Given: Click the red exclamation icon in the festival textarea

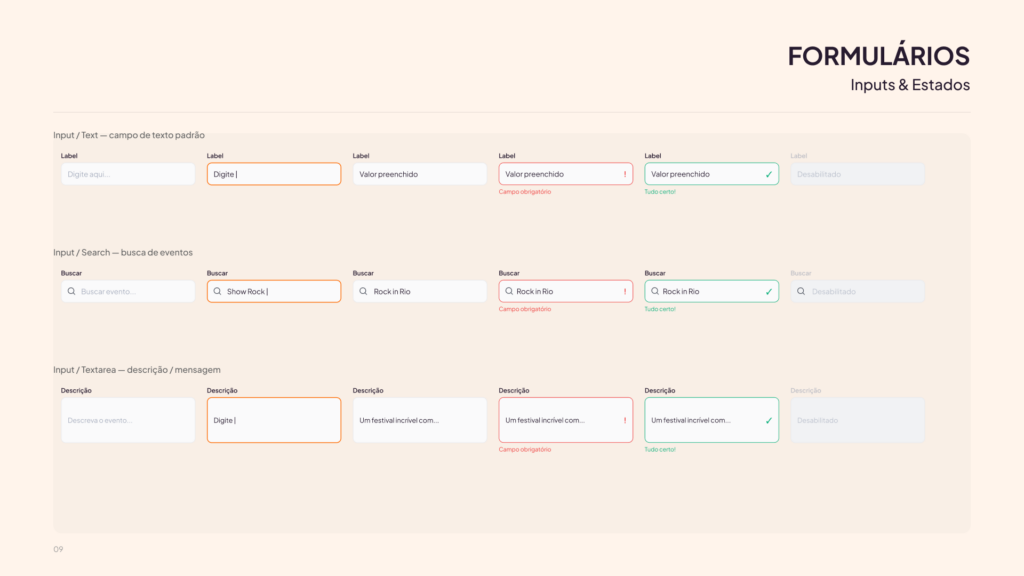Looking at the screenshot, I should [625, 420].
